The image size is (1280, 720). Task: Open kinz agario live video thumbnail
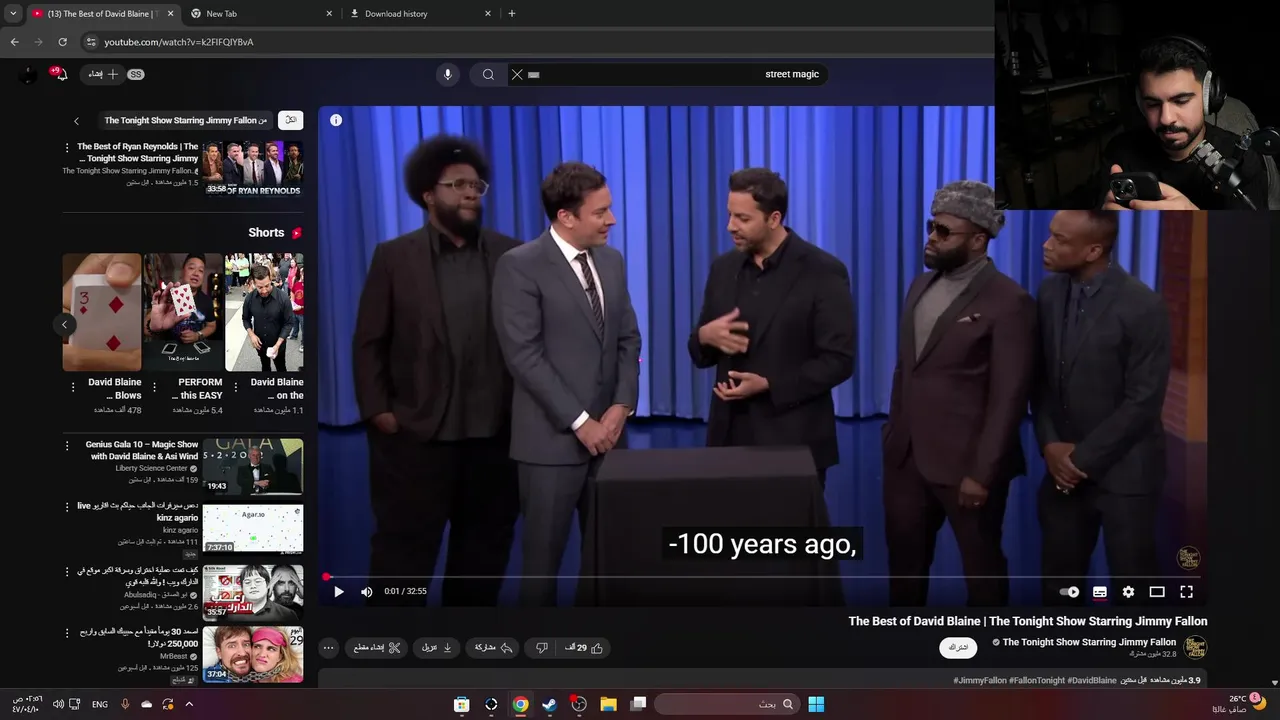point(253,528)
